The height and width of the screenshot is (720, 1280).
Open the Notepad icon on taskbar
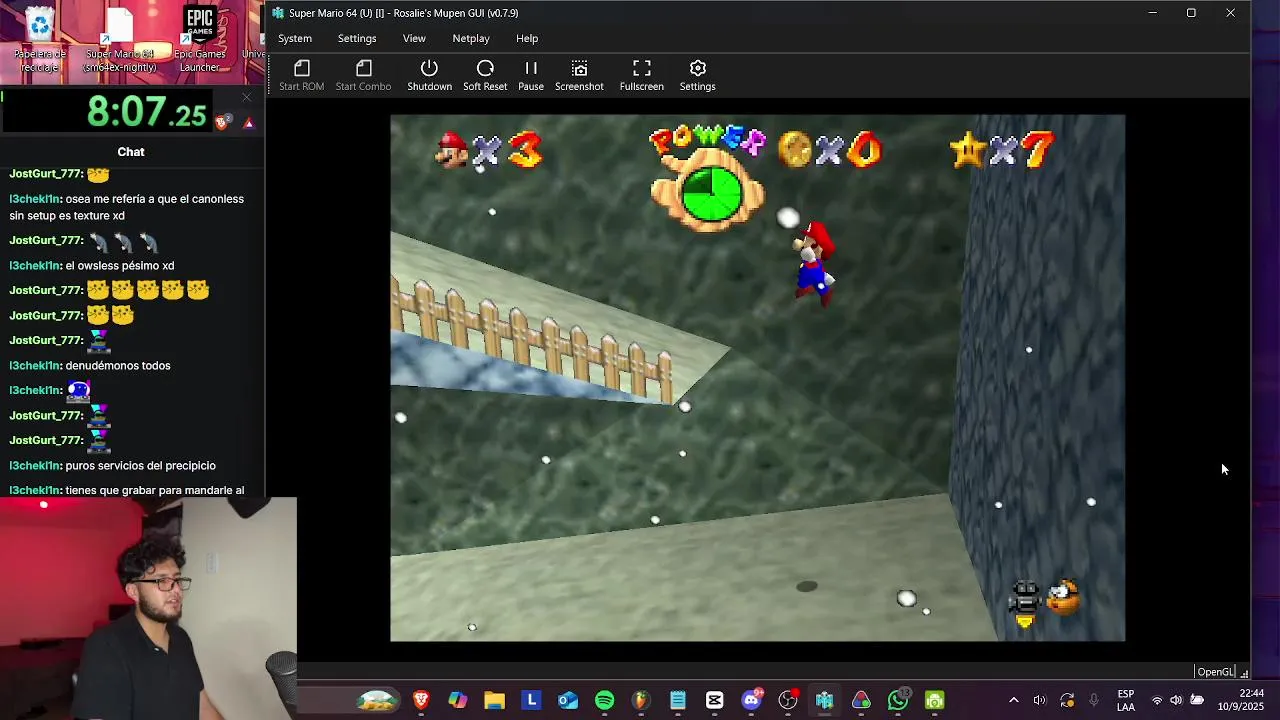[678, 700]
